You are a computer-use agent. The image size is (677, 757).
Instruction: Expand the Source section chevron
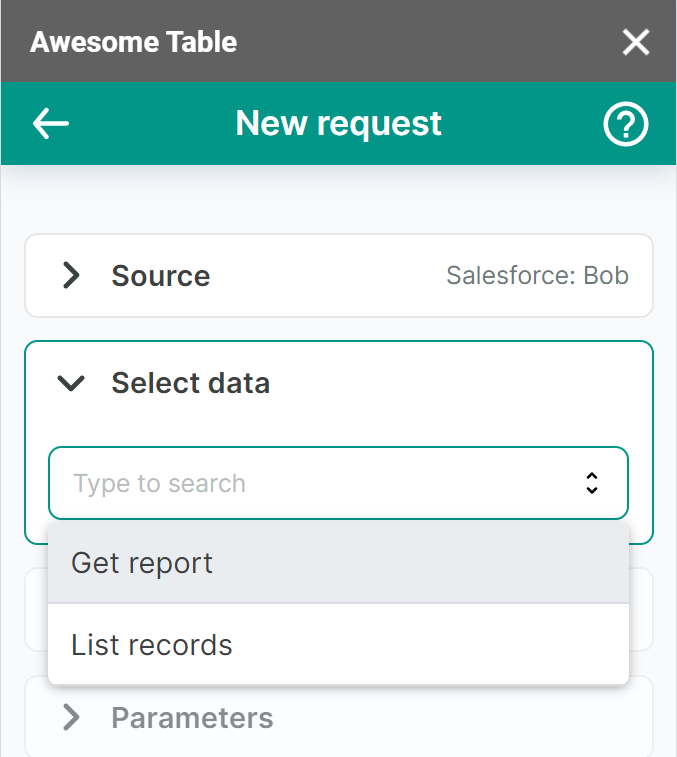(71, 276)
